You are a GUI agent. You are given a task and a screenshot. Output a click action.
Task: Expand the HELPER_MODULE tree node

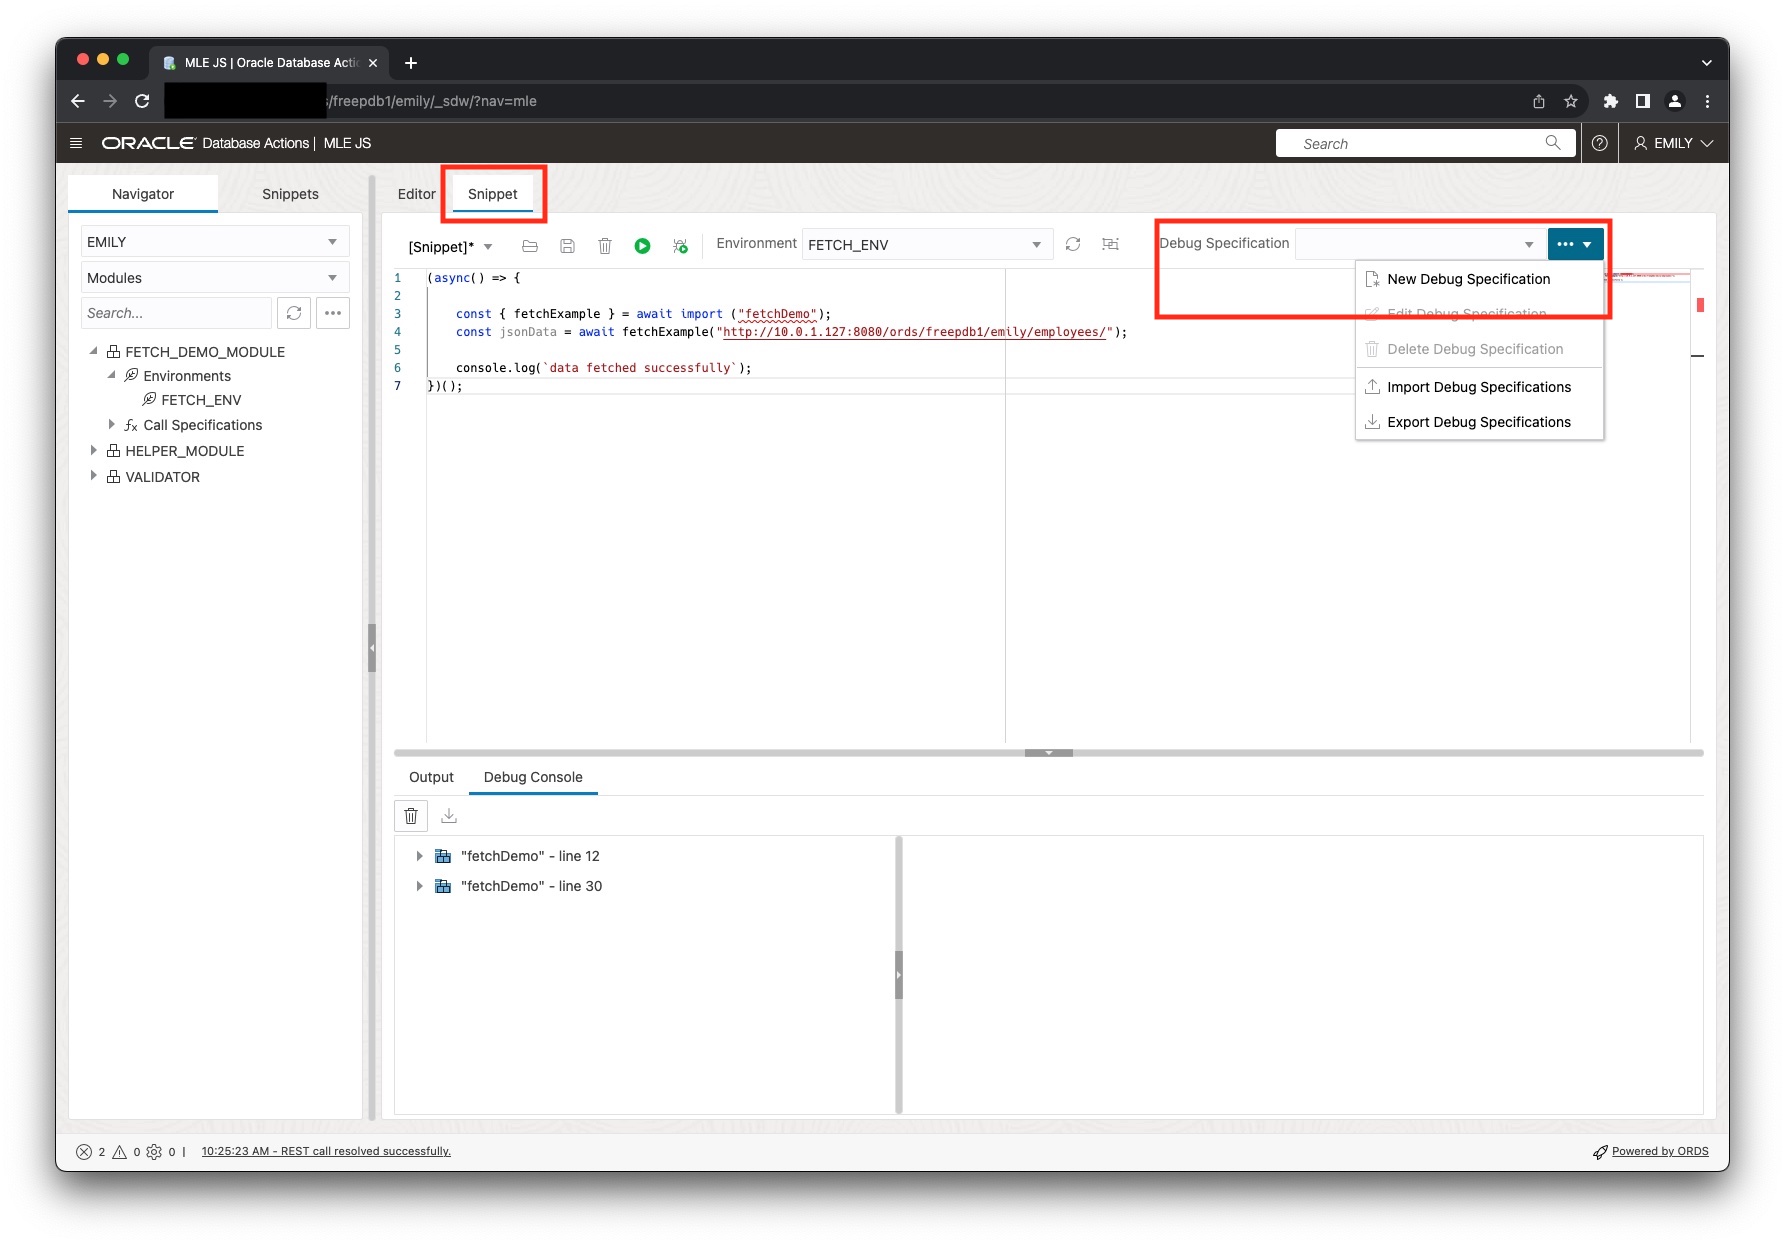tap(93, 450)
